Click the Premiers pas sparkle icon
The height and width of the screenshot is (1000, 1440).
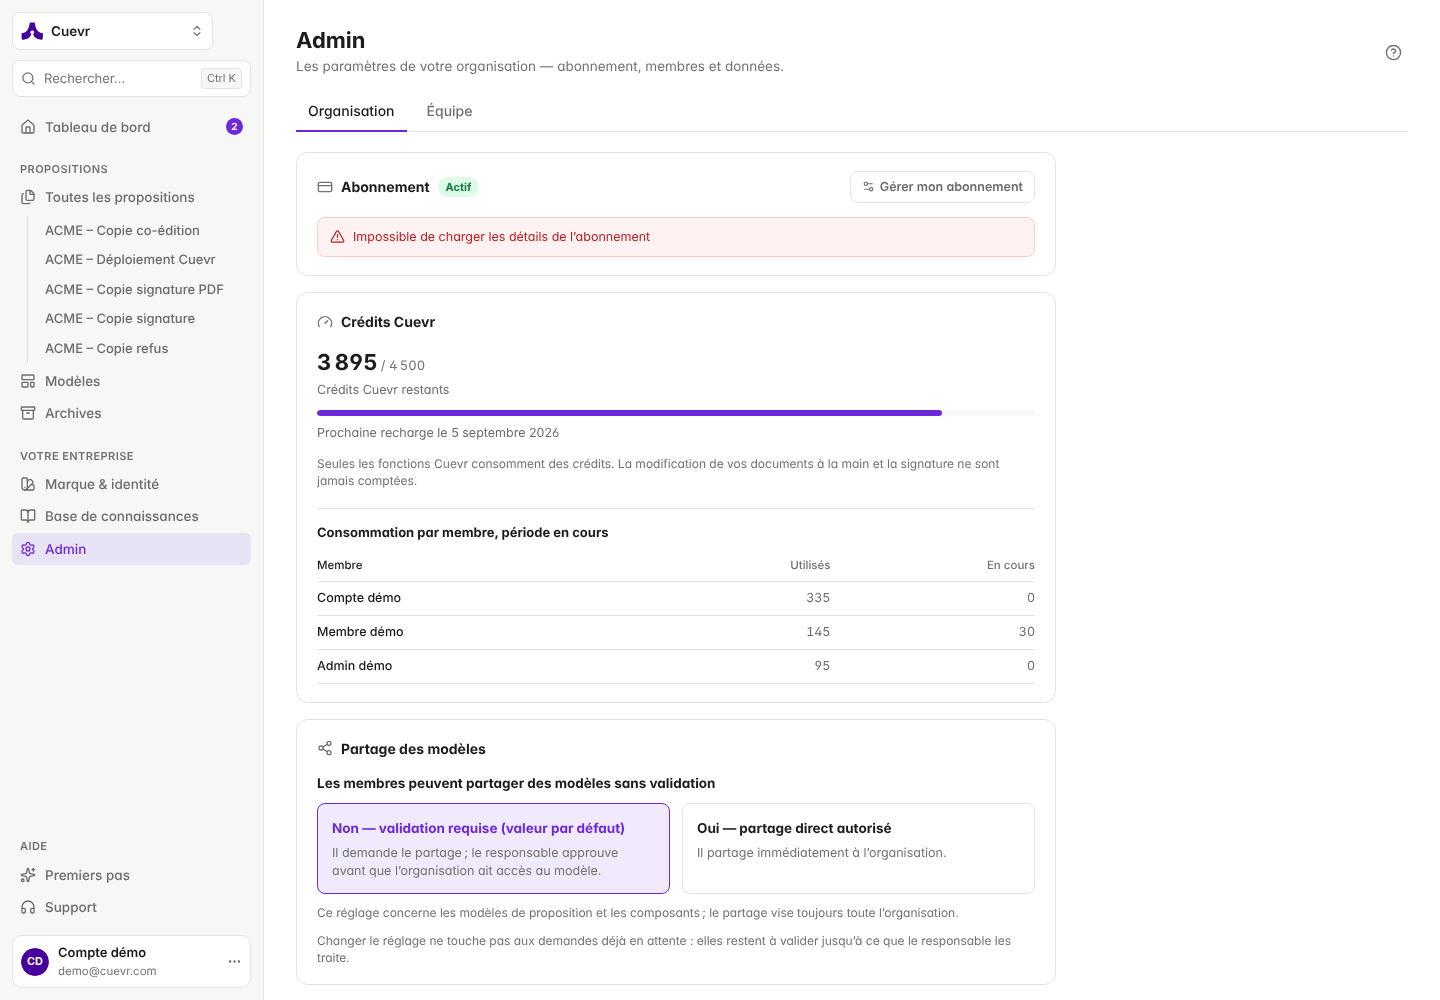(x=28, y=875)
